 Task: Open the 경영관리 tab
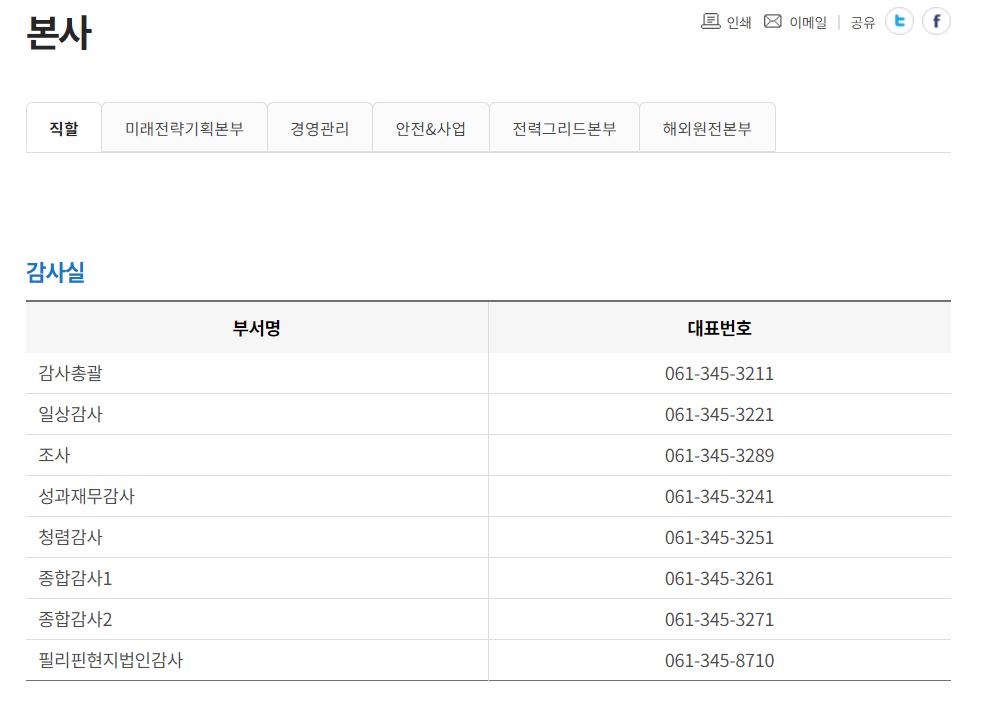coord(320,128)
